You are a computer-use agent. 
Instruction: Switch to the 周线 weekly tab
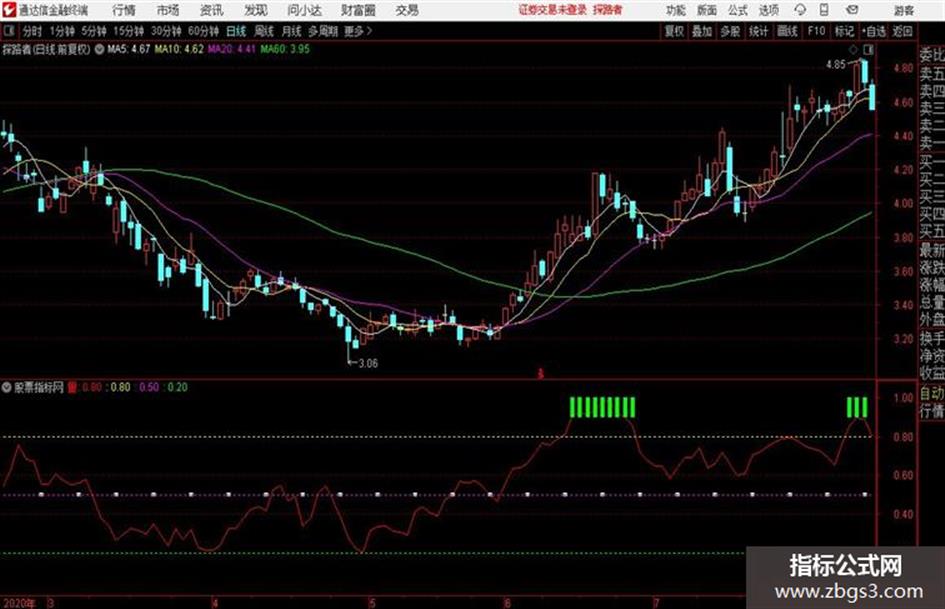click(264, 31)
